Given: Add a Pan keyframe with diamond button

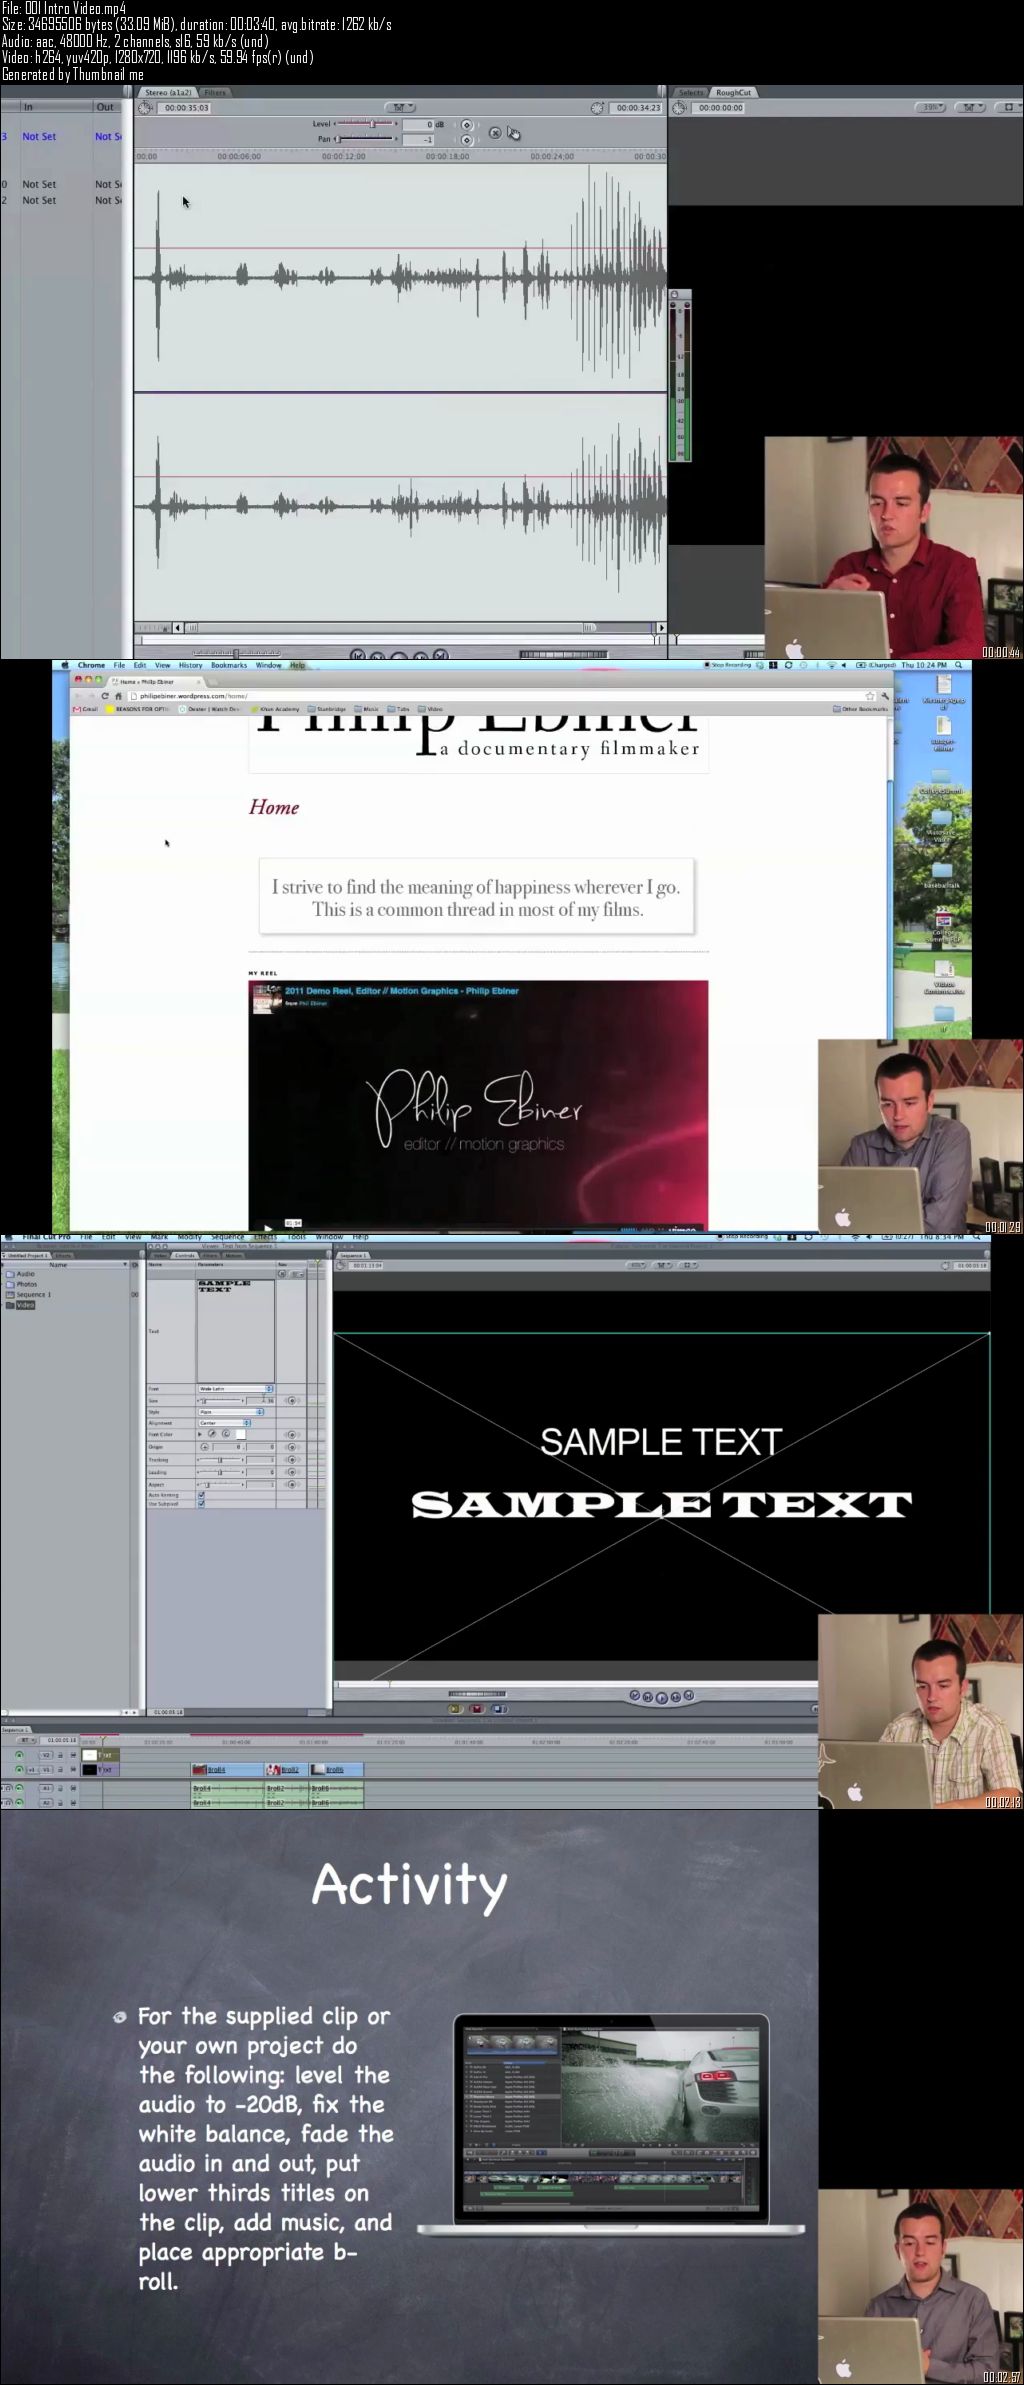Looking at the screenshot, I should 466,139.
